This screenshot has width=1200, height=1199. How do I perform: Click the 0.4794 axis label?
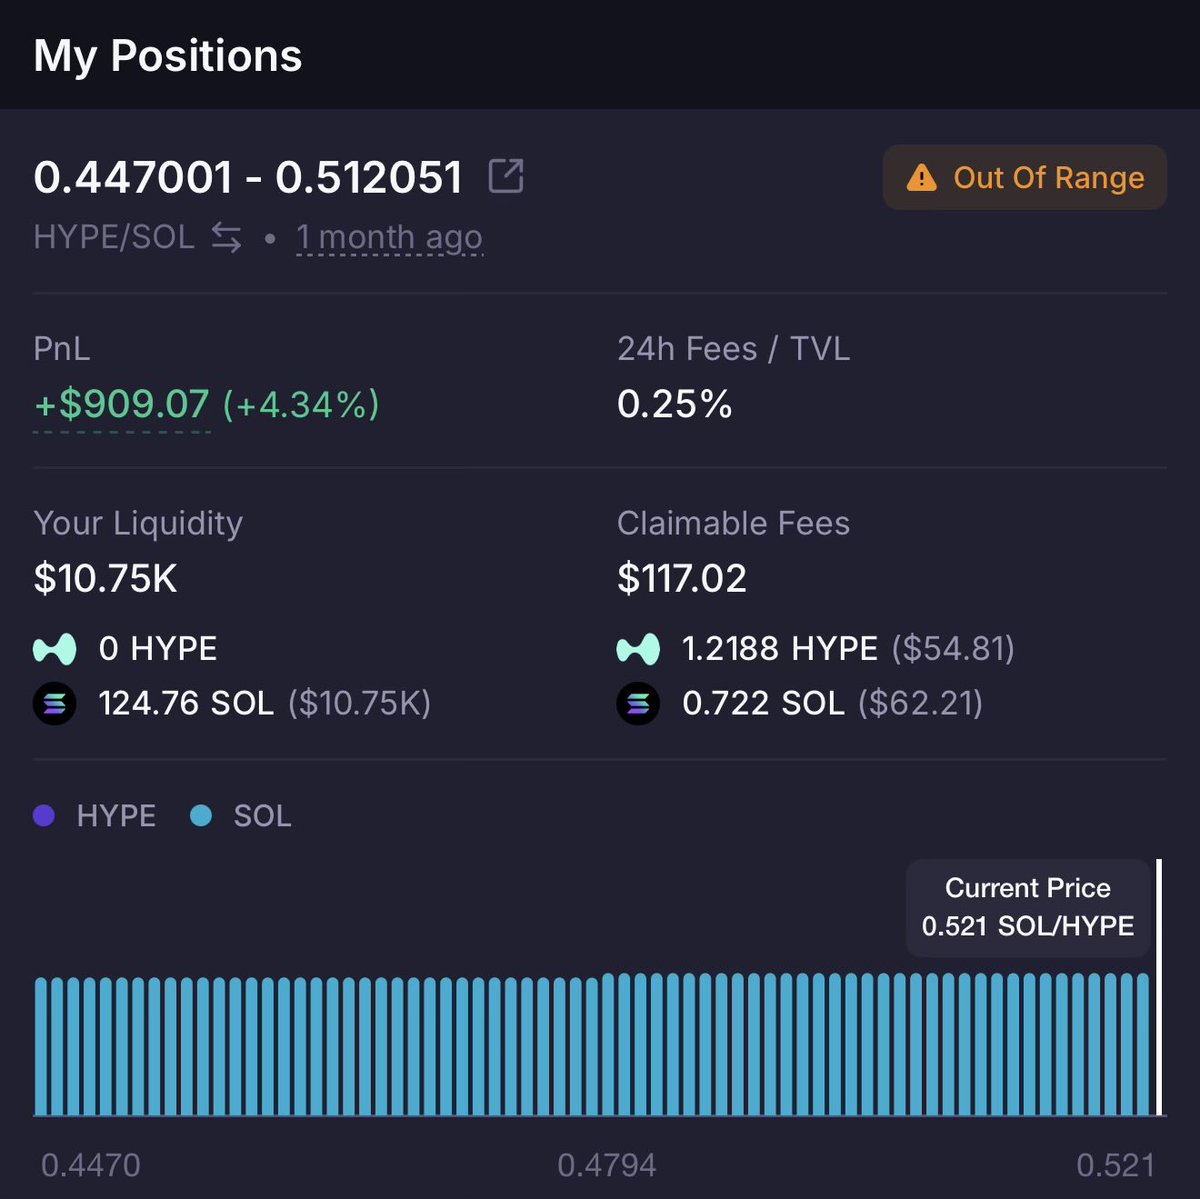[x=607, y=1165]
